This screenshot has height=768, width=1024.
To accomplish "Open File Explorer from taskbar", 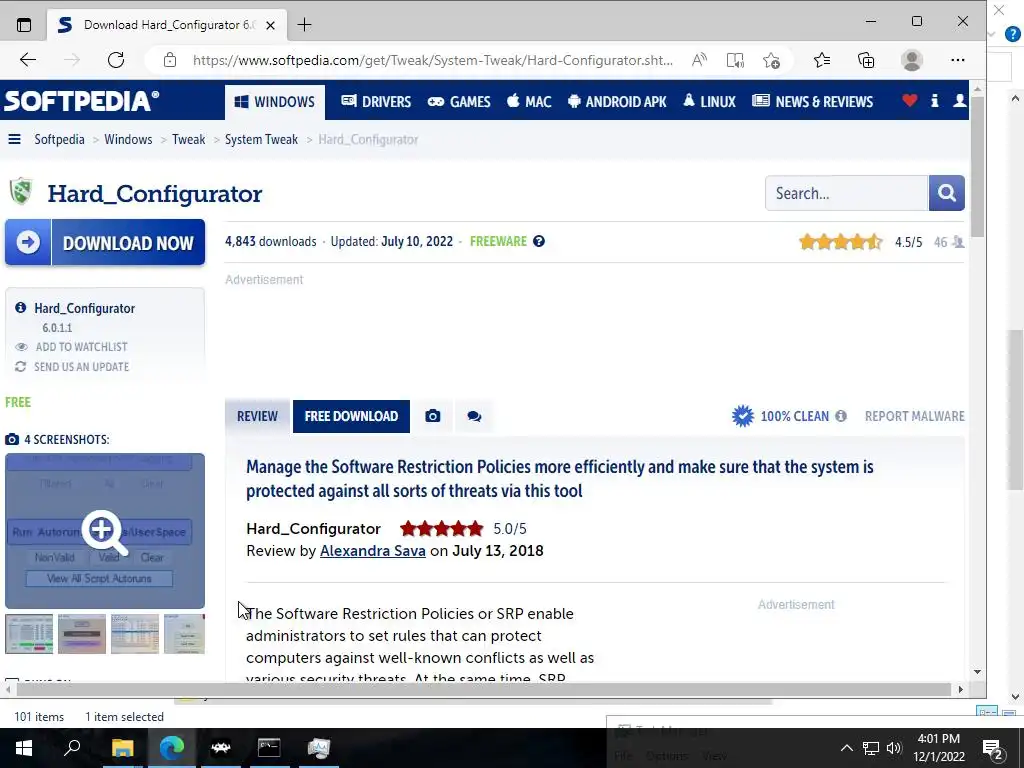I will pos(122,748).
